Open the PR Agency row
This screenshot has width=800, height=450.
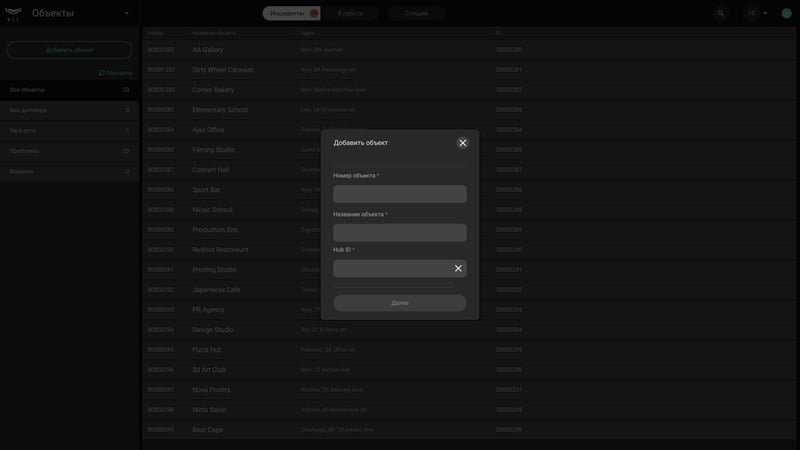[468, 310]
